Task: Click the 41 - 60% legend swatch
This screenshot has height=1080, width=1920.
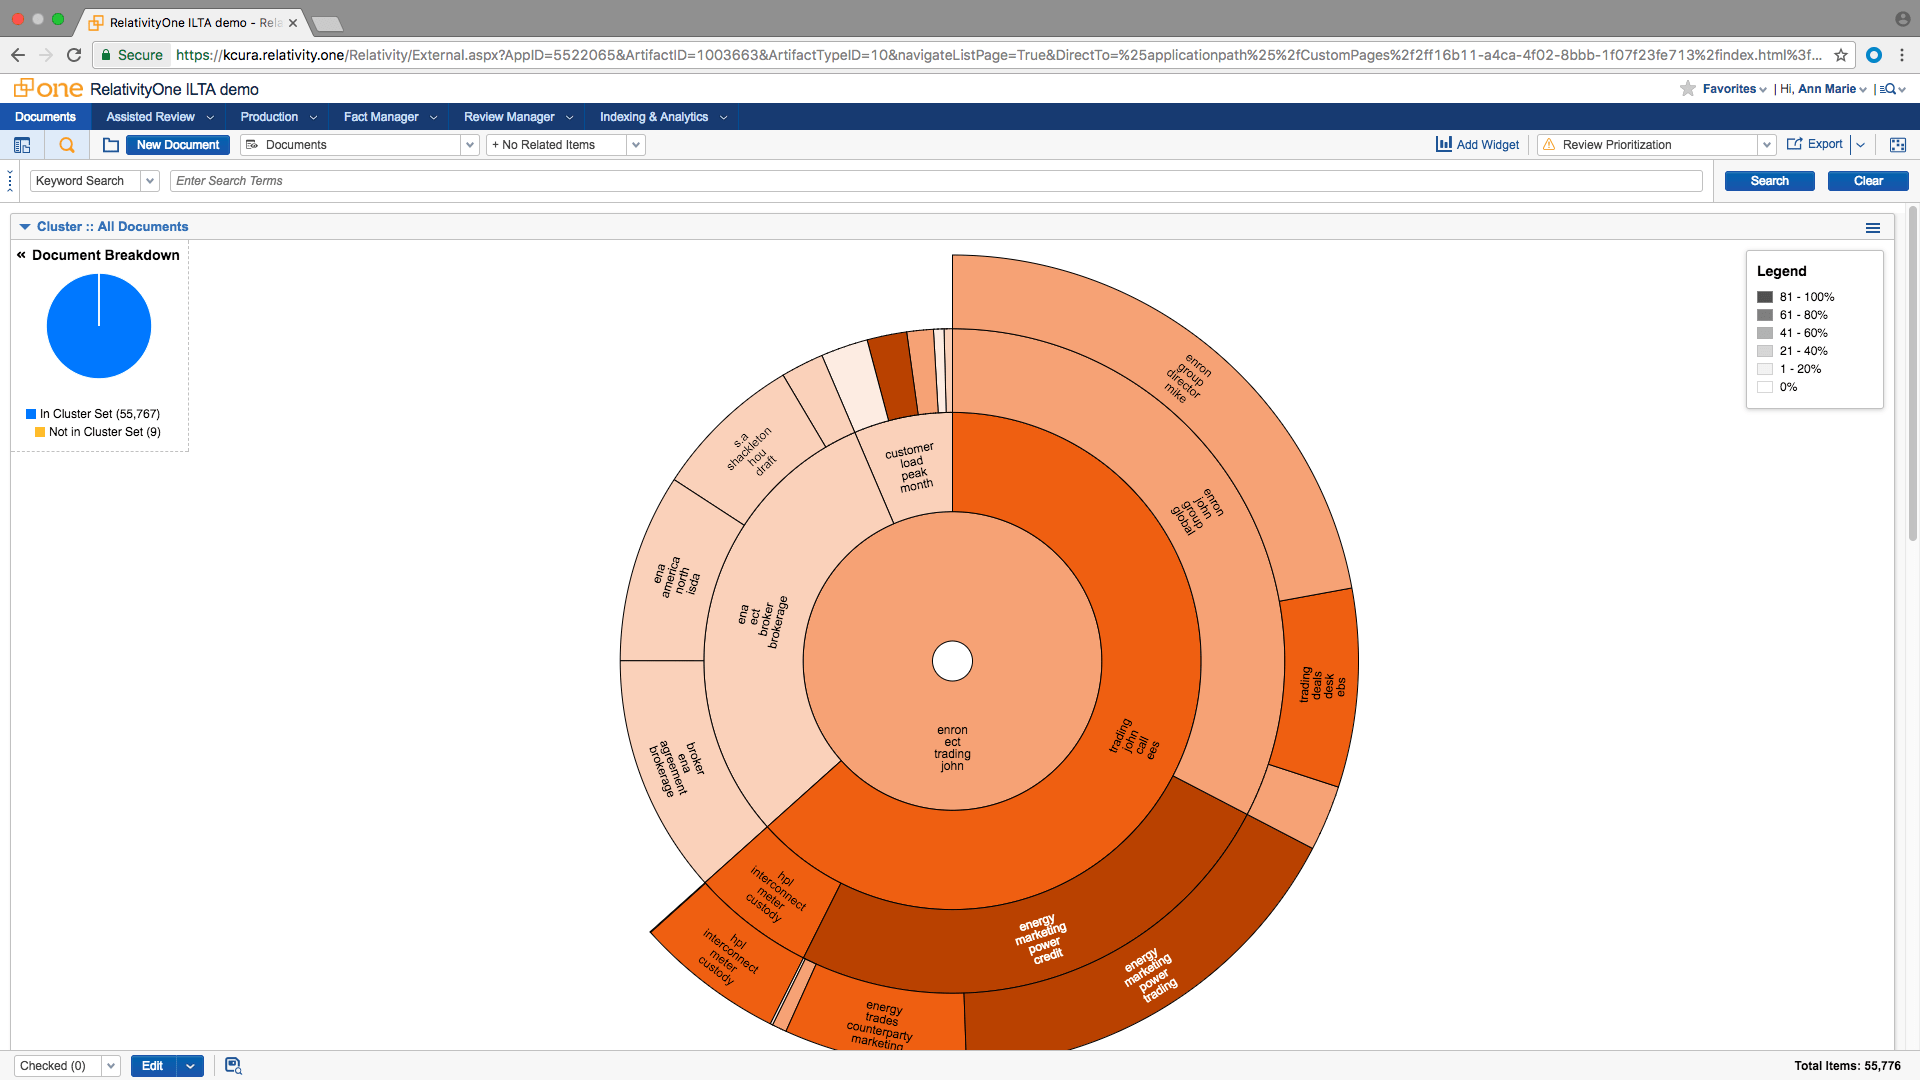Action: 1765,333
